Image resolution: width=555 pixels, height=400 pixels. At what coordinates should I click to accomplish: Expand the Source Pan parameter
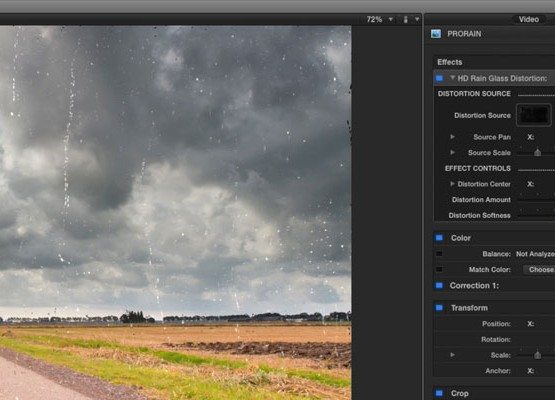click(x=452, y=137)
